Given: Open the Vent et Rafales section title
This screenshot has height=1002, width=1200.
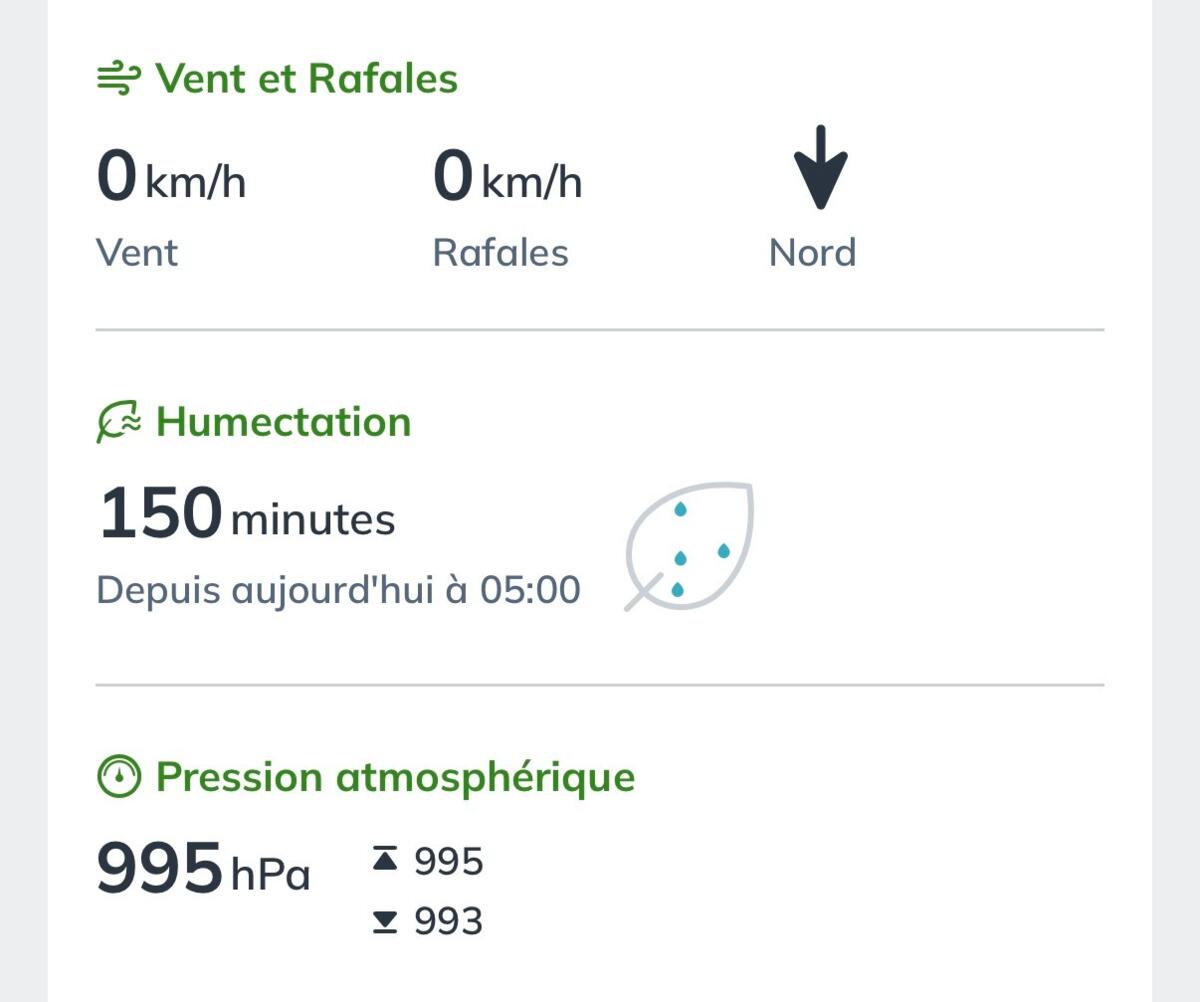Looking at the screenshot, I should tap(307, 78).
